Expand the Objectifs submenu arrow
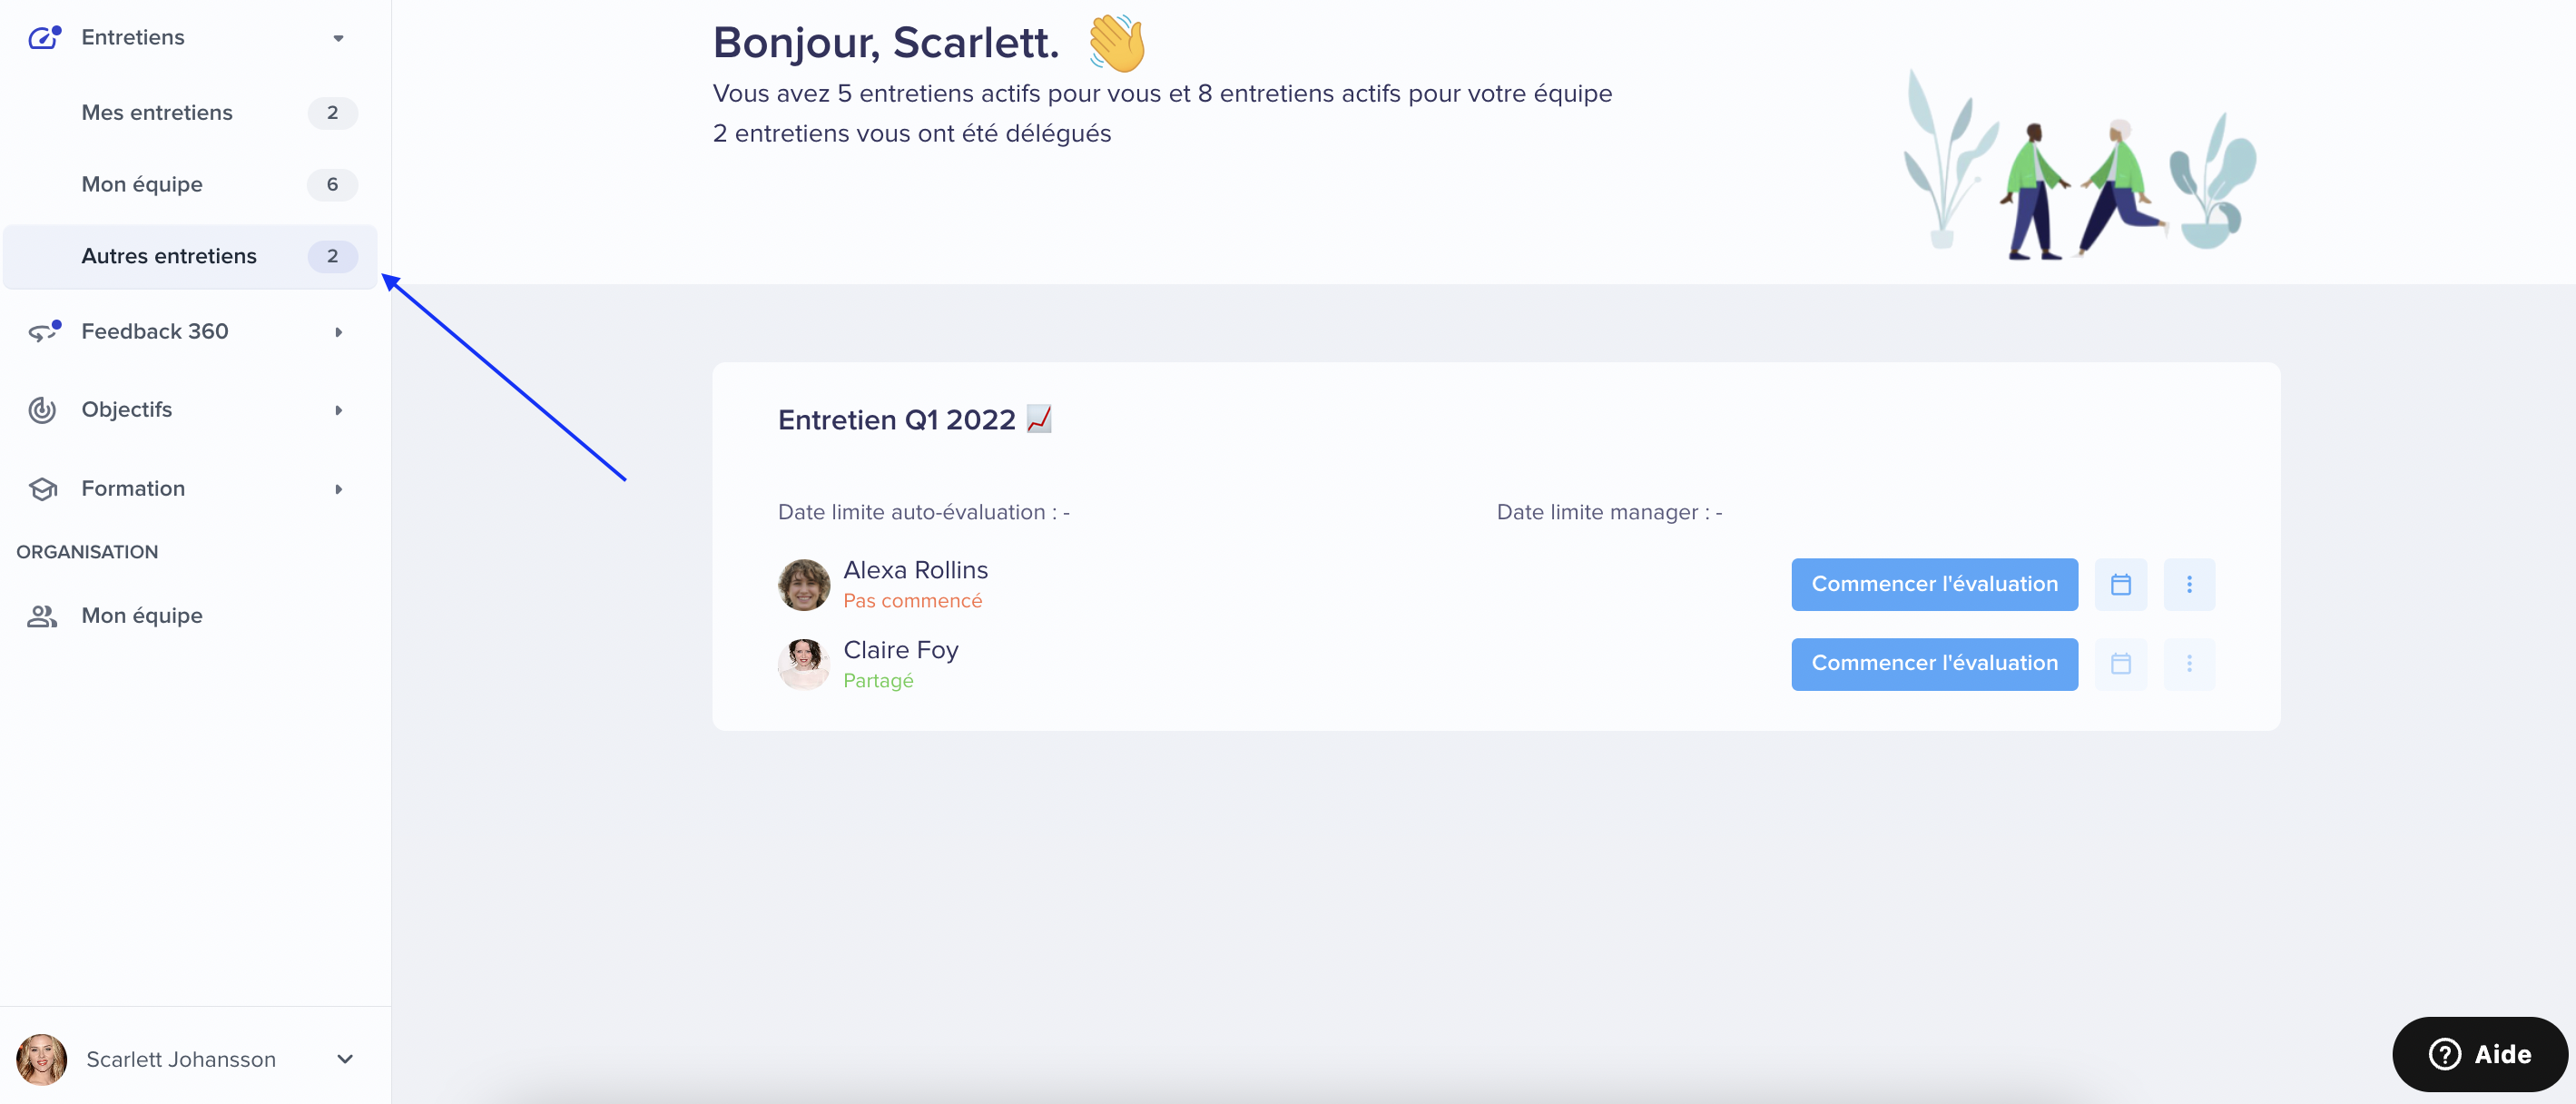Image resolution: width=2576 pixels, height=1104 pixels. click(x=338, y=410)
